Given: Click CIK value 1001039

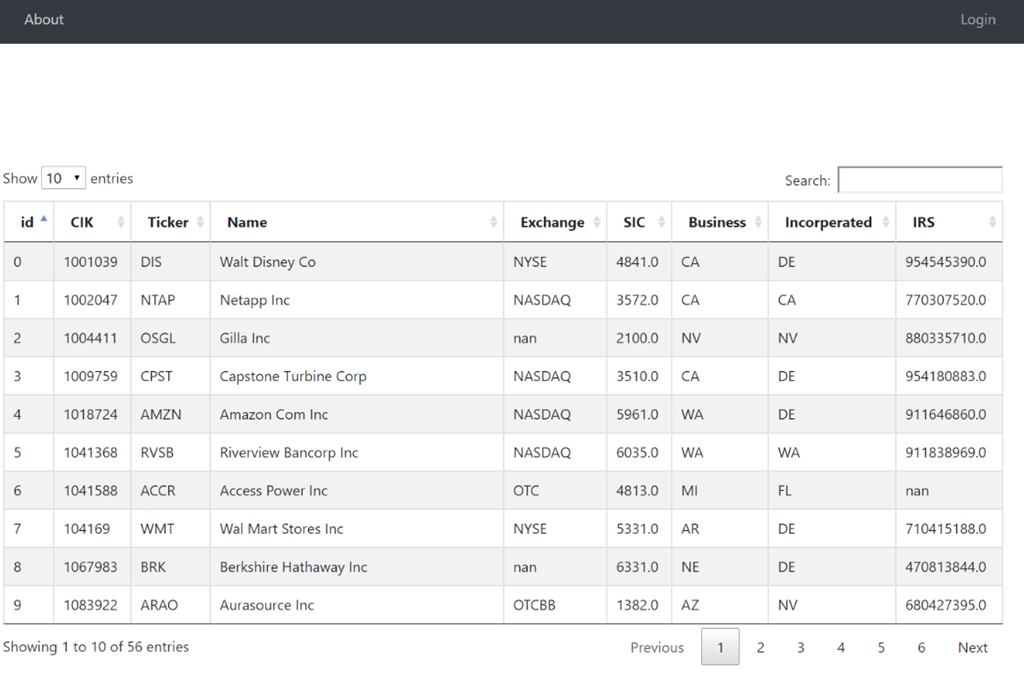Looking at the screenshot, I should [90, 262].
